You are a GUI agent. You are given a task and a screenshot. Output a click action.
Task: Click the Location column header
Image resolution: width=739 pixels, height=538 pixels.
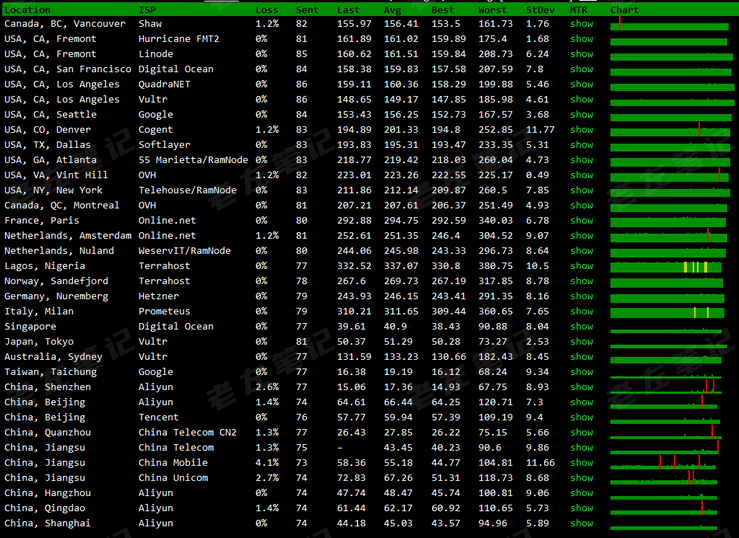coord(28,10)
